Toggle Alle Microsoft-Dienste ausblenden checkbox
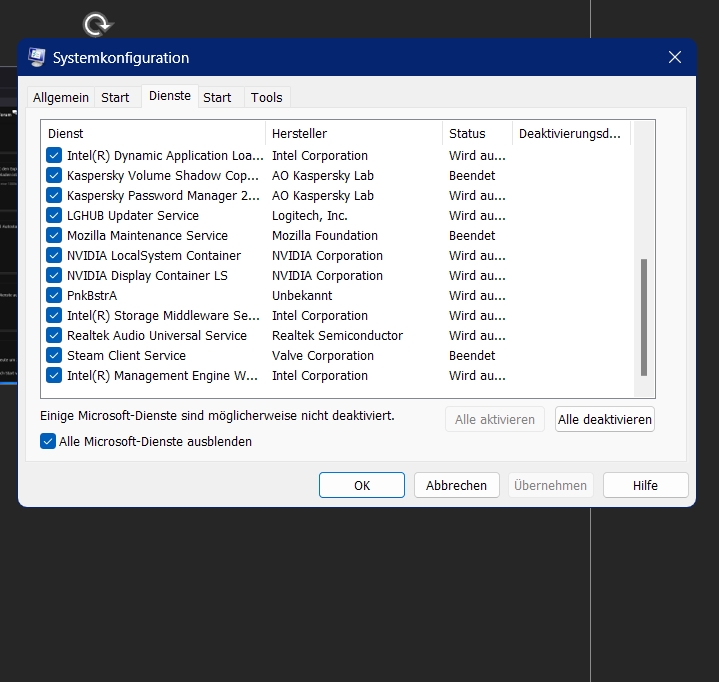This screenshot has width=719, height=682. 48,441
